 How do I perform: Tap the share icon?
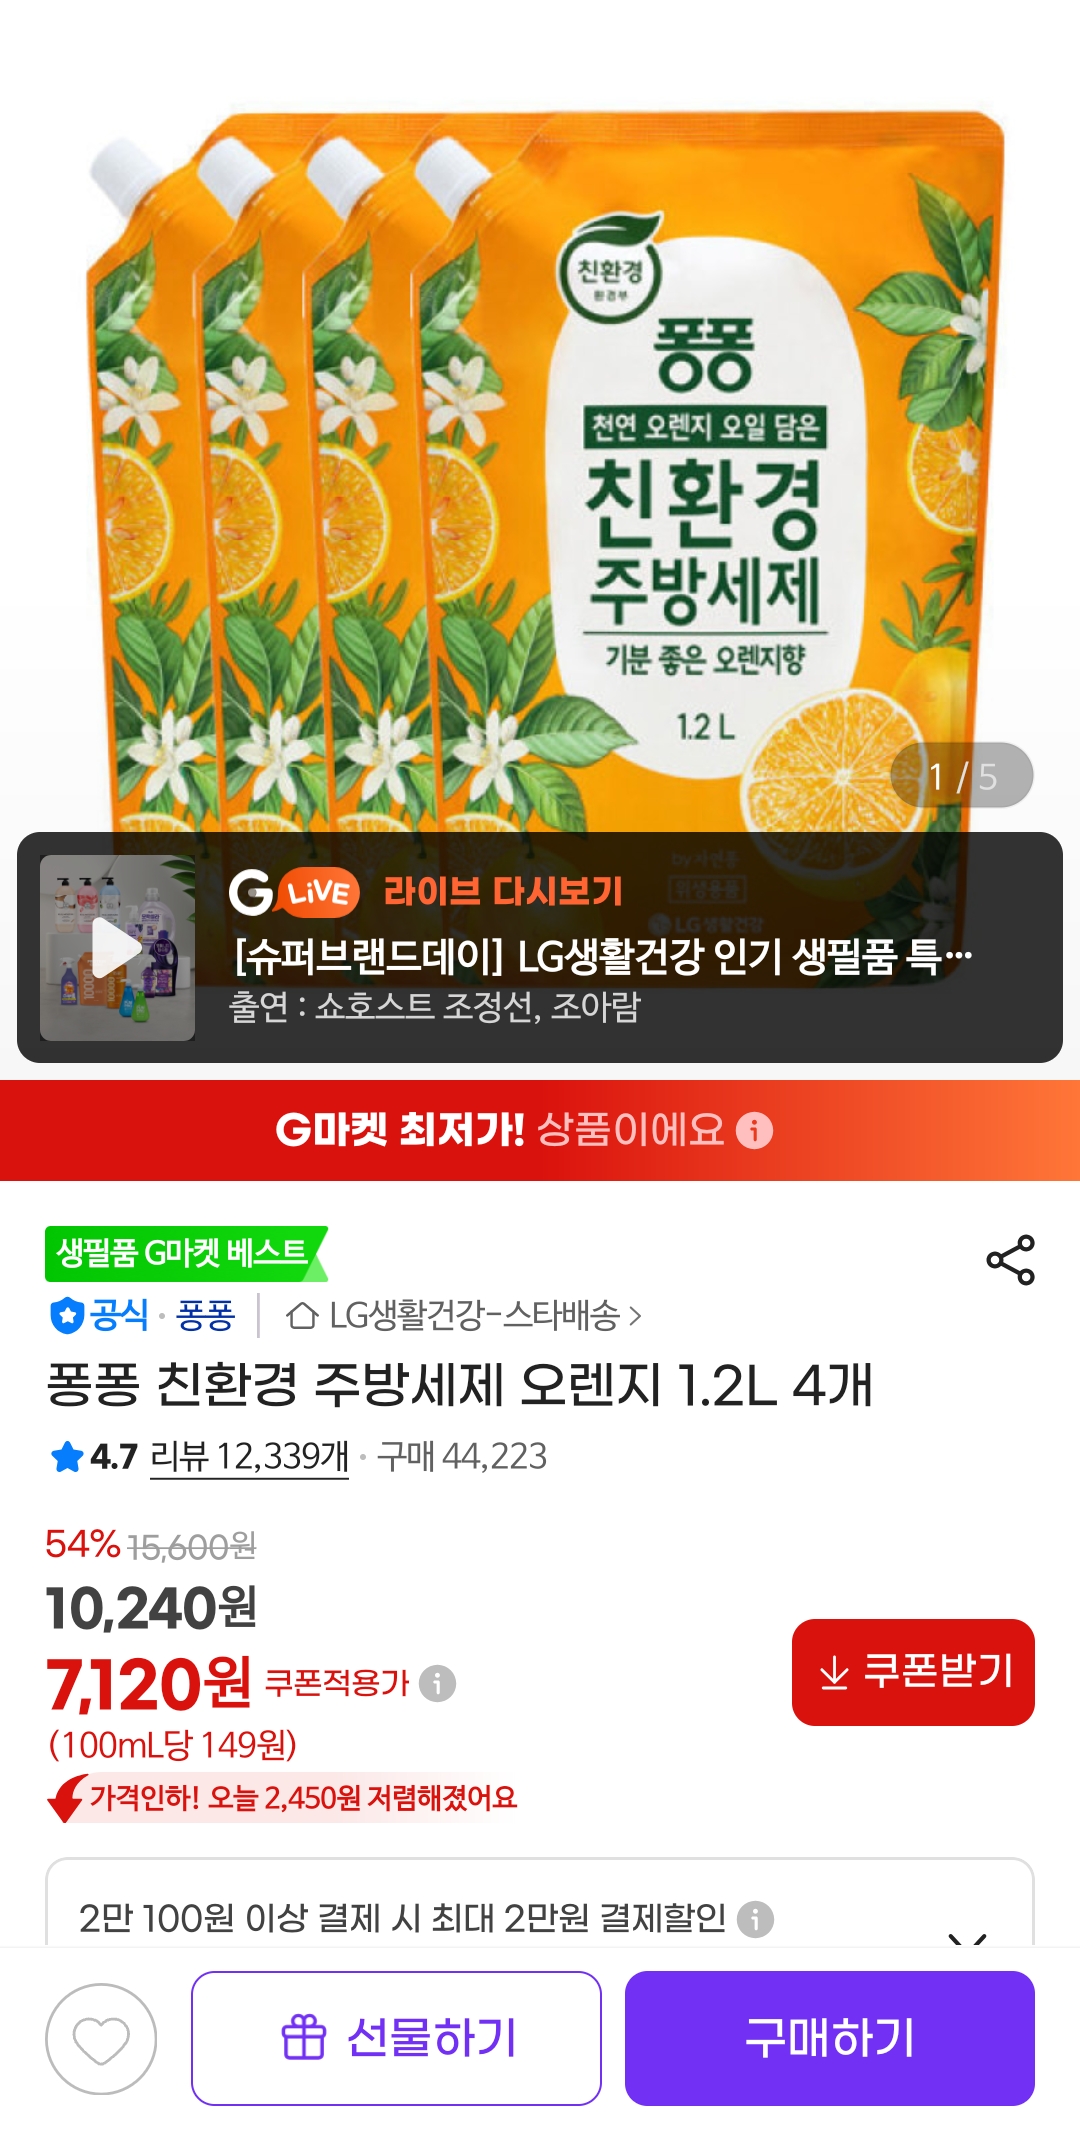click(1010, 1260)
